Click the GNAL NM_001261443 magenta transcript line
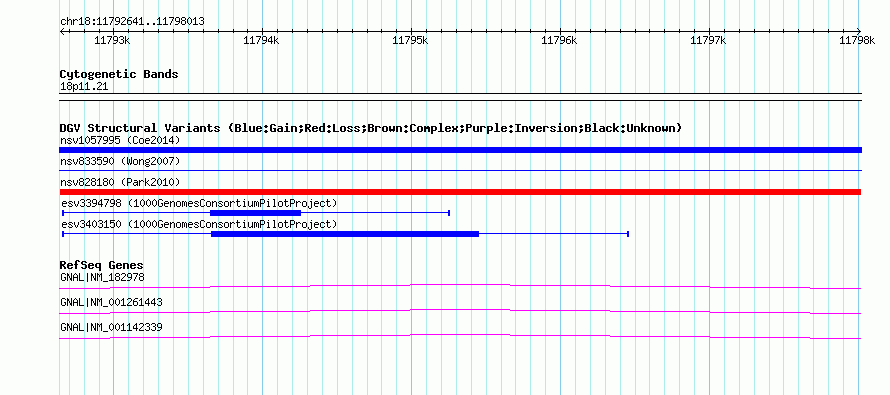Screen dimensions: 890x395 460,311
